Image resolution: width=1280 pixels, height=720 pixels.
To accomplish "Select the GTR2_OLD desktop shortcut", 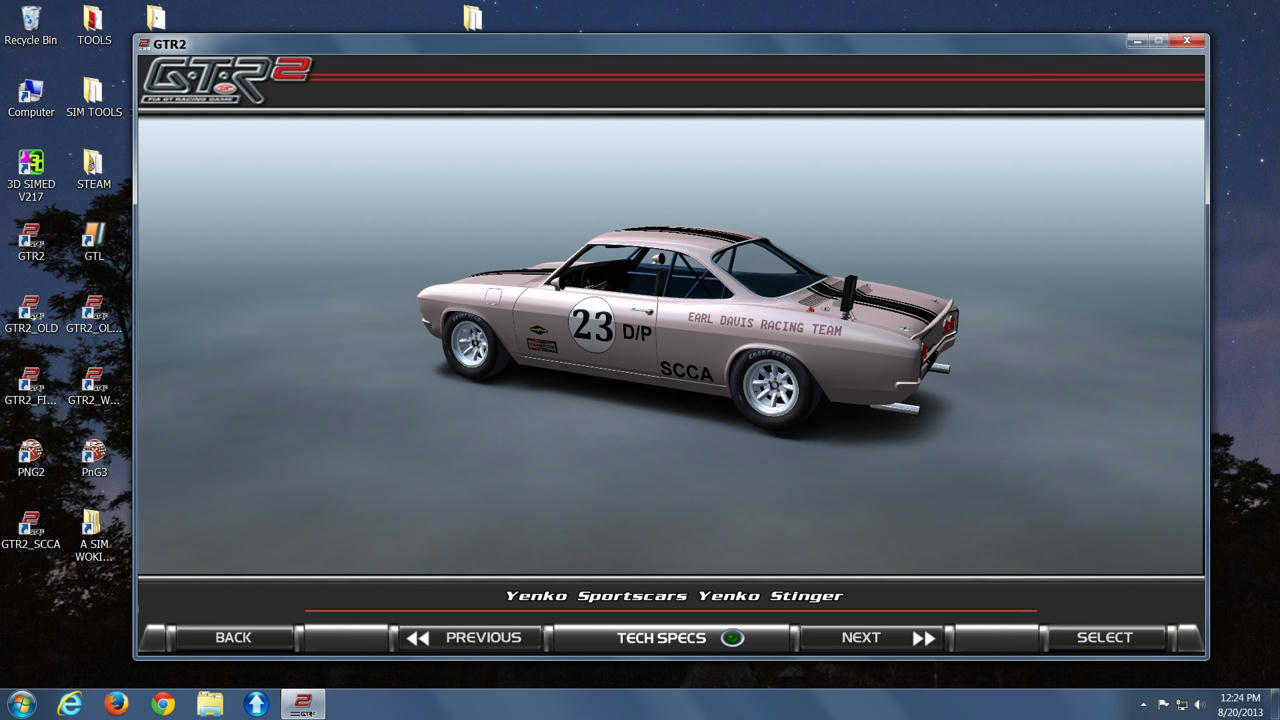I will (x=31, y=314).
